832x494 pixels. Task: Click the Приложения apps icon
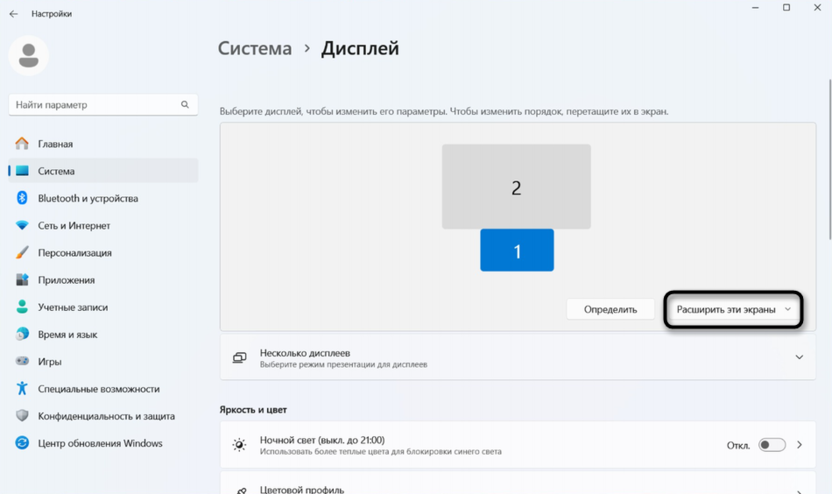click(x=22, y=280)
